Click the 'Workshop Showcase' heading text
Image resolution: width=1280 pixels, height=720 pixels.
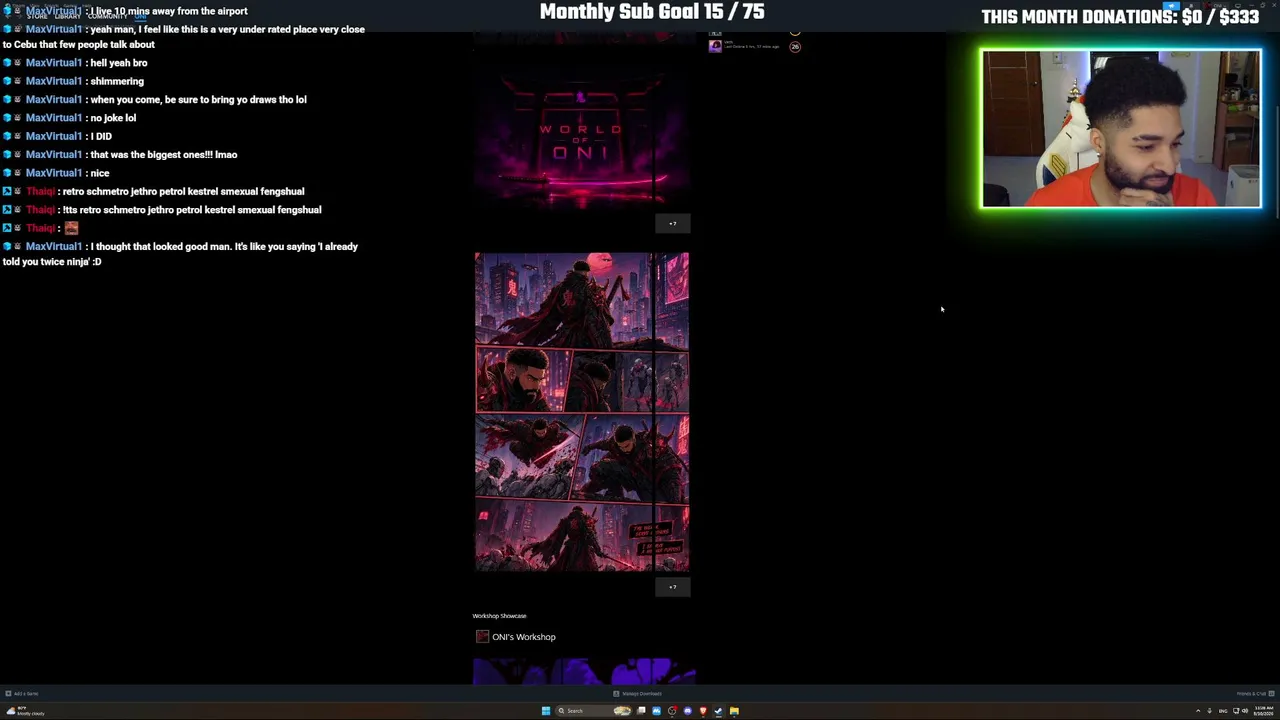pos(499,616)
